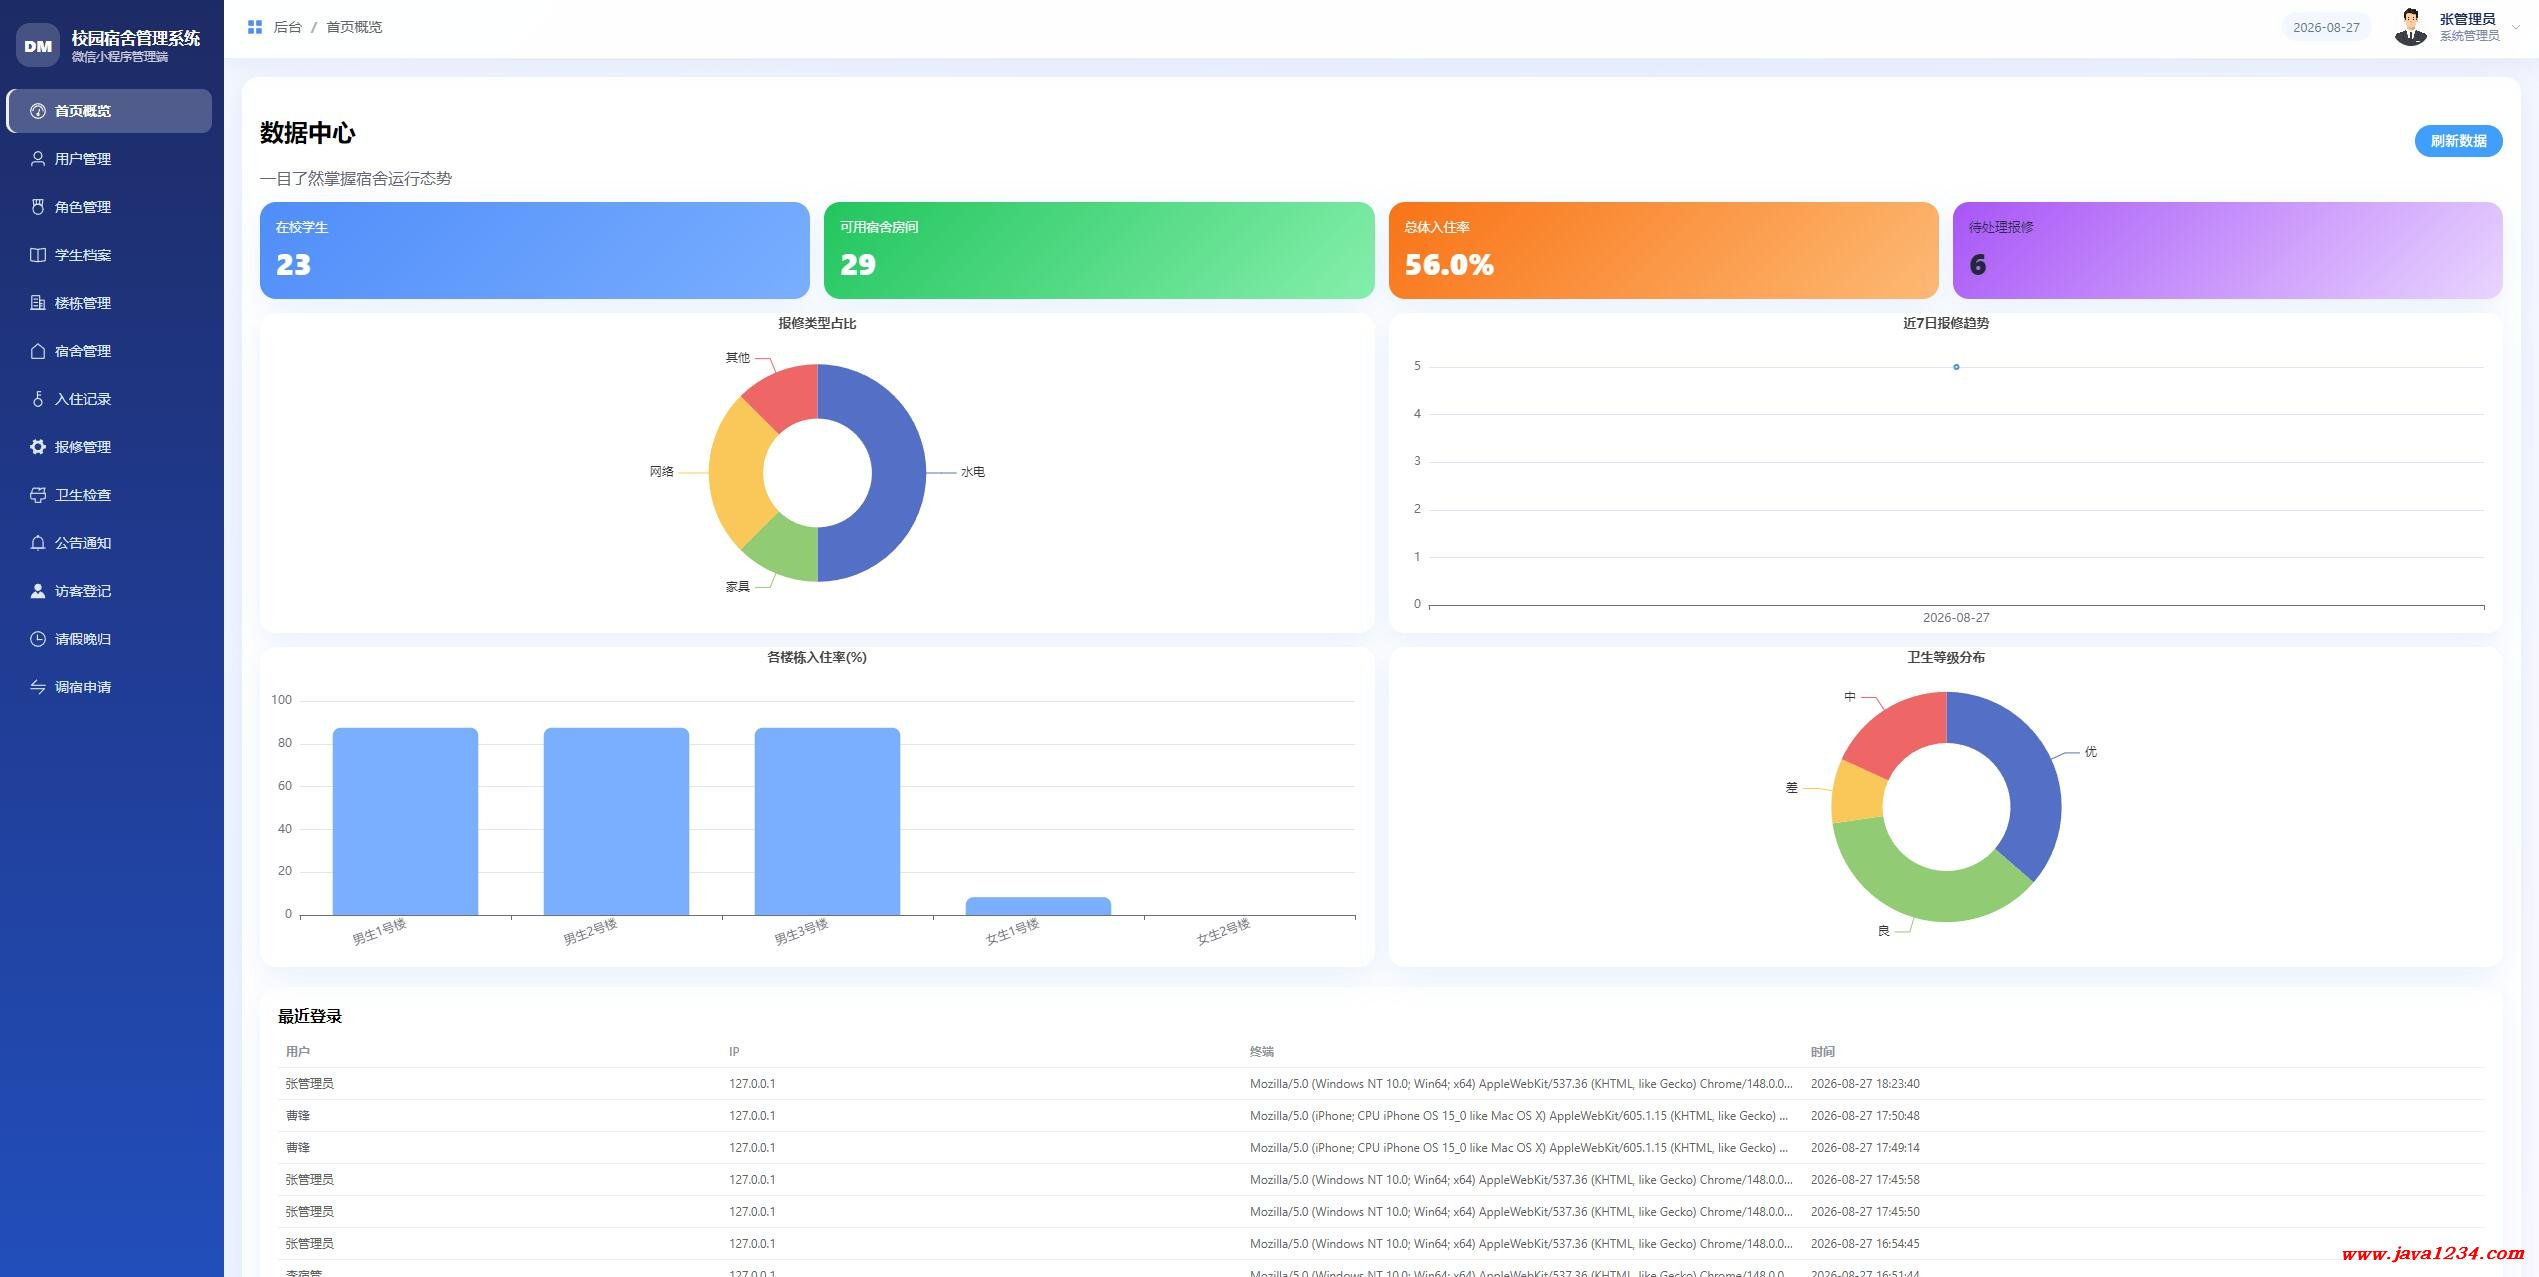Click the 男生1号楼 occupancy bar
Viewport: 2539px width, 1277px height.
tap(405, 821)
